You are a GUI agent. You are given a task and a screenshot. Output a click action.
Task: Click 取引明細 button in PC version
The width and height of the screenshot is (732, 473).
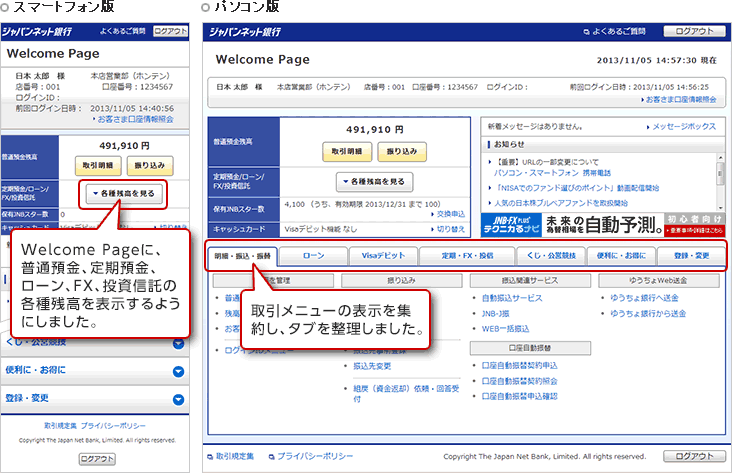point(347,152)
